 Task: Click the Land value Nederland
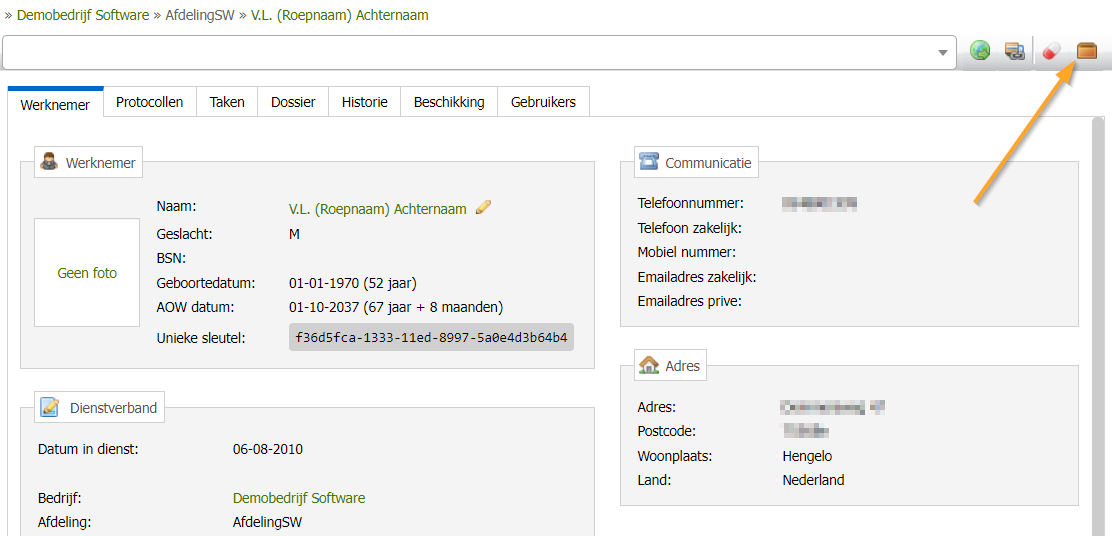tap(813, 480)
